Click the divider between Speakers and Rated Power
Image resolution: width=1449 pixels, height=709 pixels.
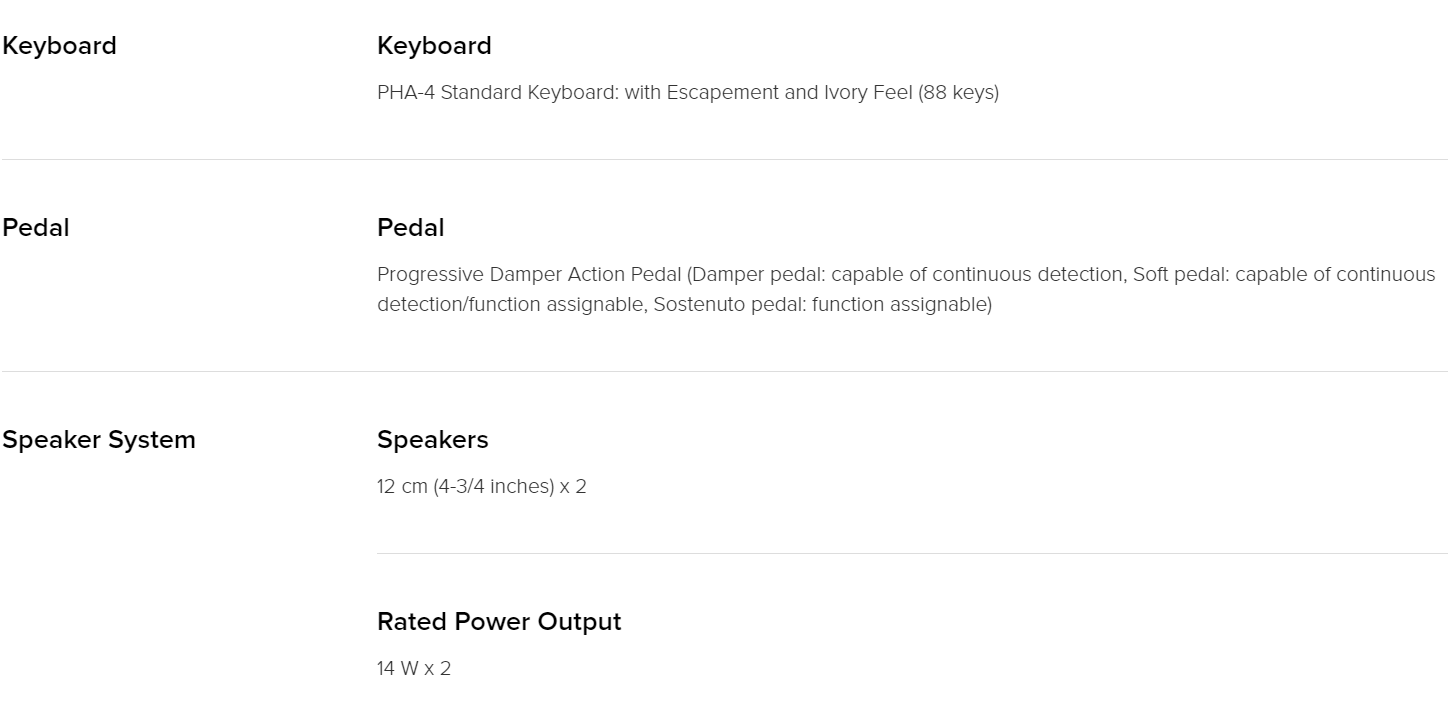(912, 553)
